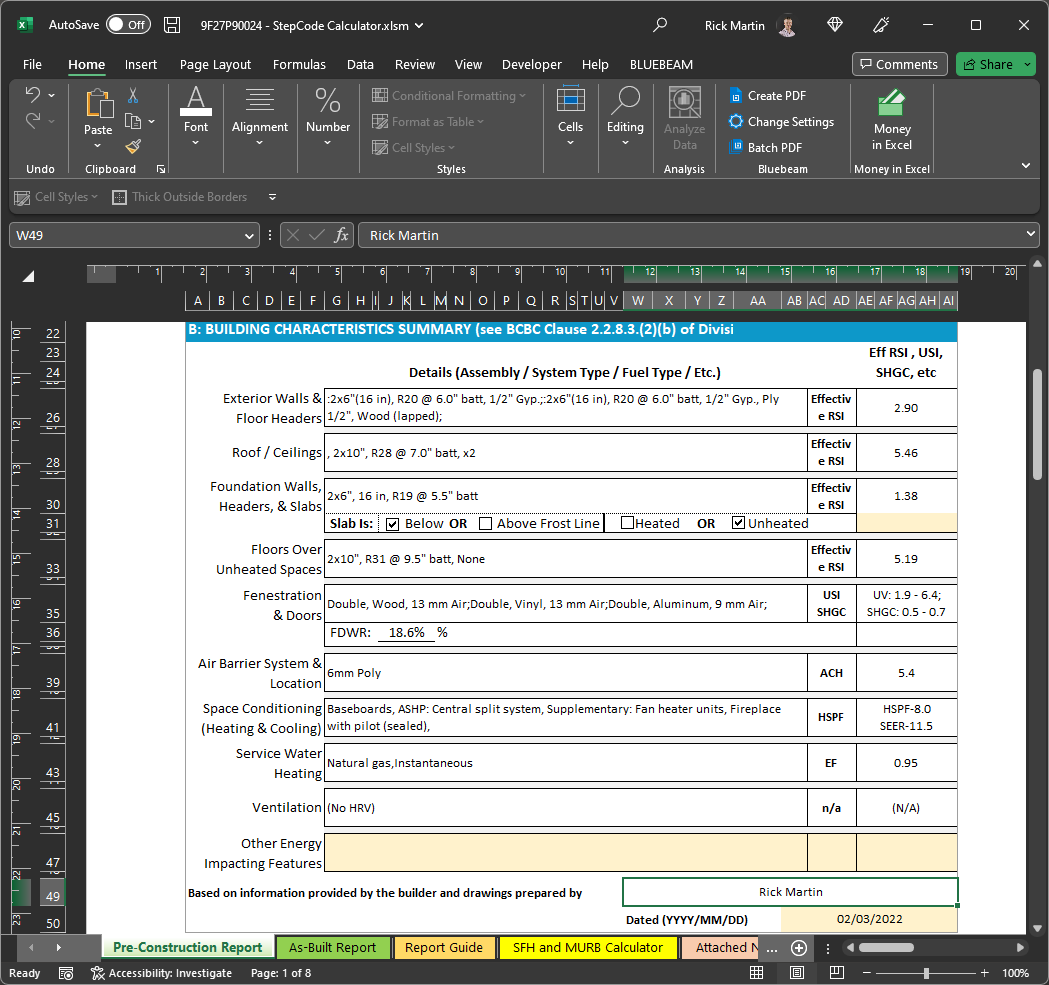Expand the Cells group dropdown
This screenshot has height=985, width=1049.
click(x=570, y=143)
